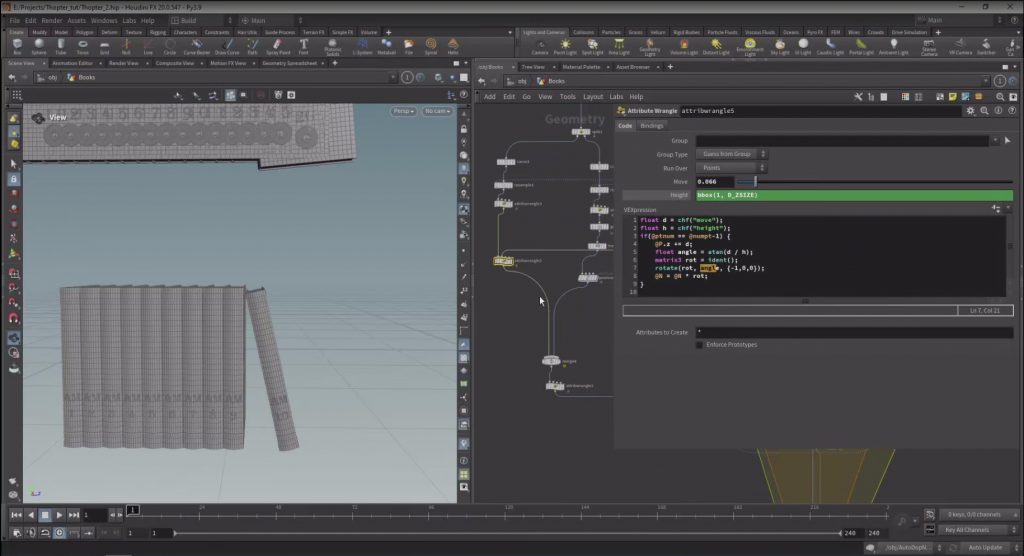Add an Ambient Light from the shelf
The width and height of the screenshot is (1024, 556).
click(893, 47)
